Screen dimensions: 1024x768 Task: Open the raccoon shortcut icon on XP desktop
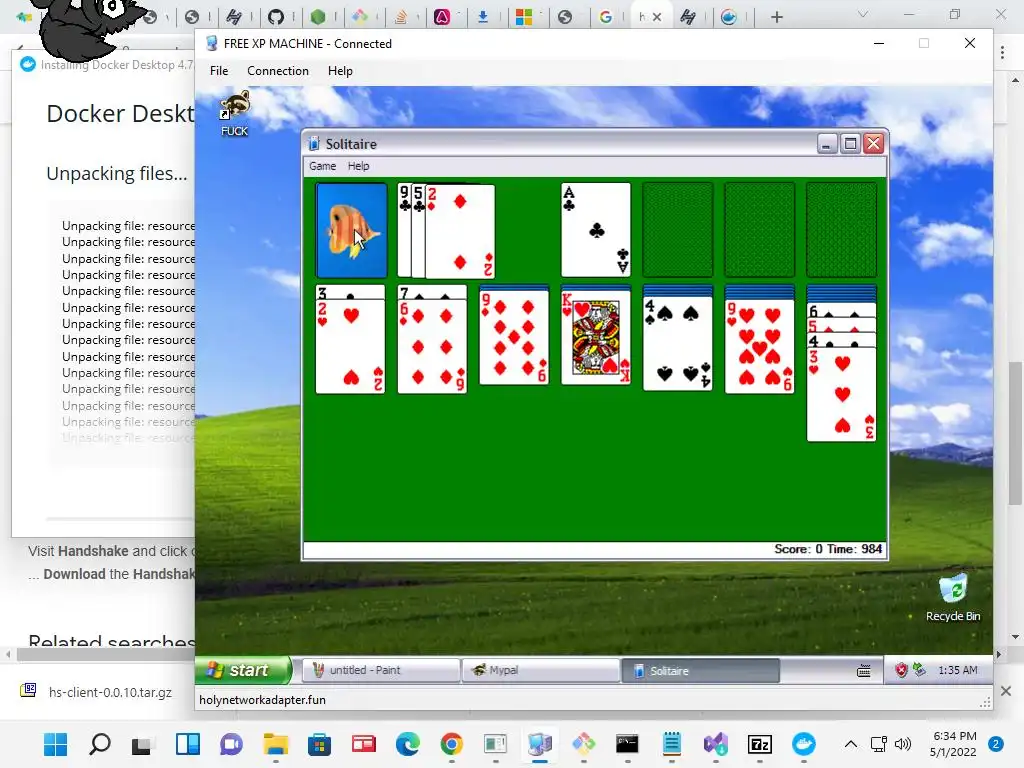click(234, 113)
